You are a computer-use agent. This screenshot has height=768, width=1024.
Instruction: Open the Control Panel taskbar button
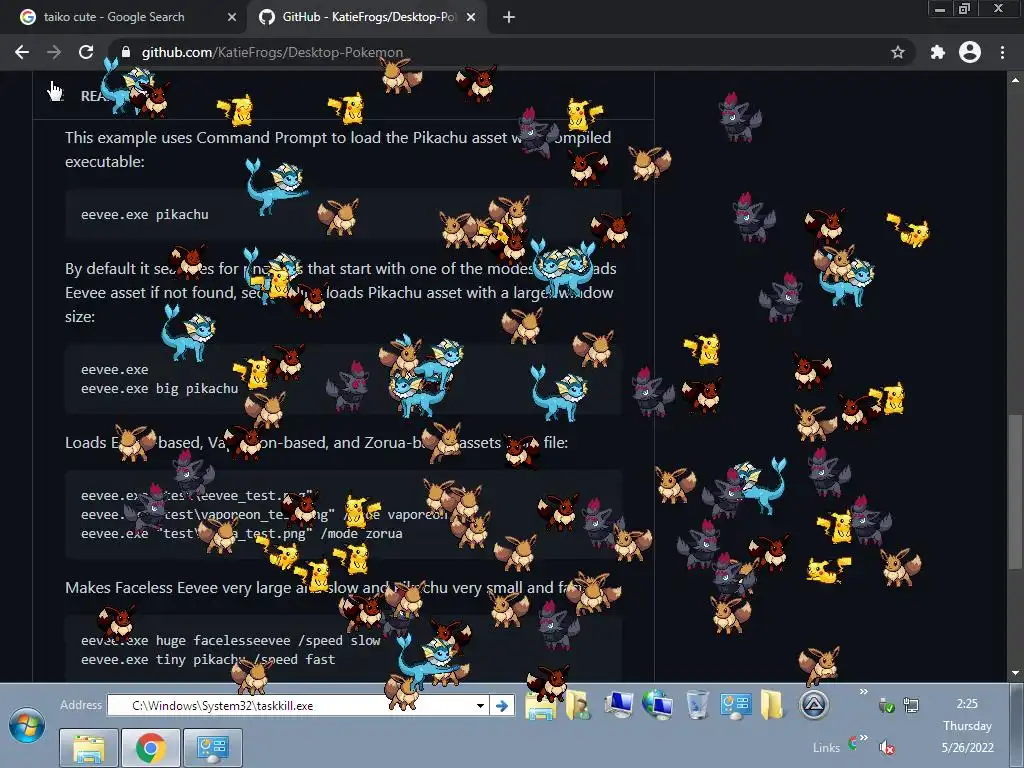(x=213, y=748)
